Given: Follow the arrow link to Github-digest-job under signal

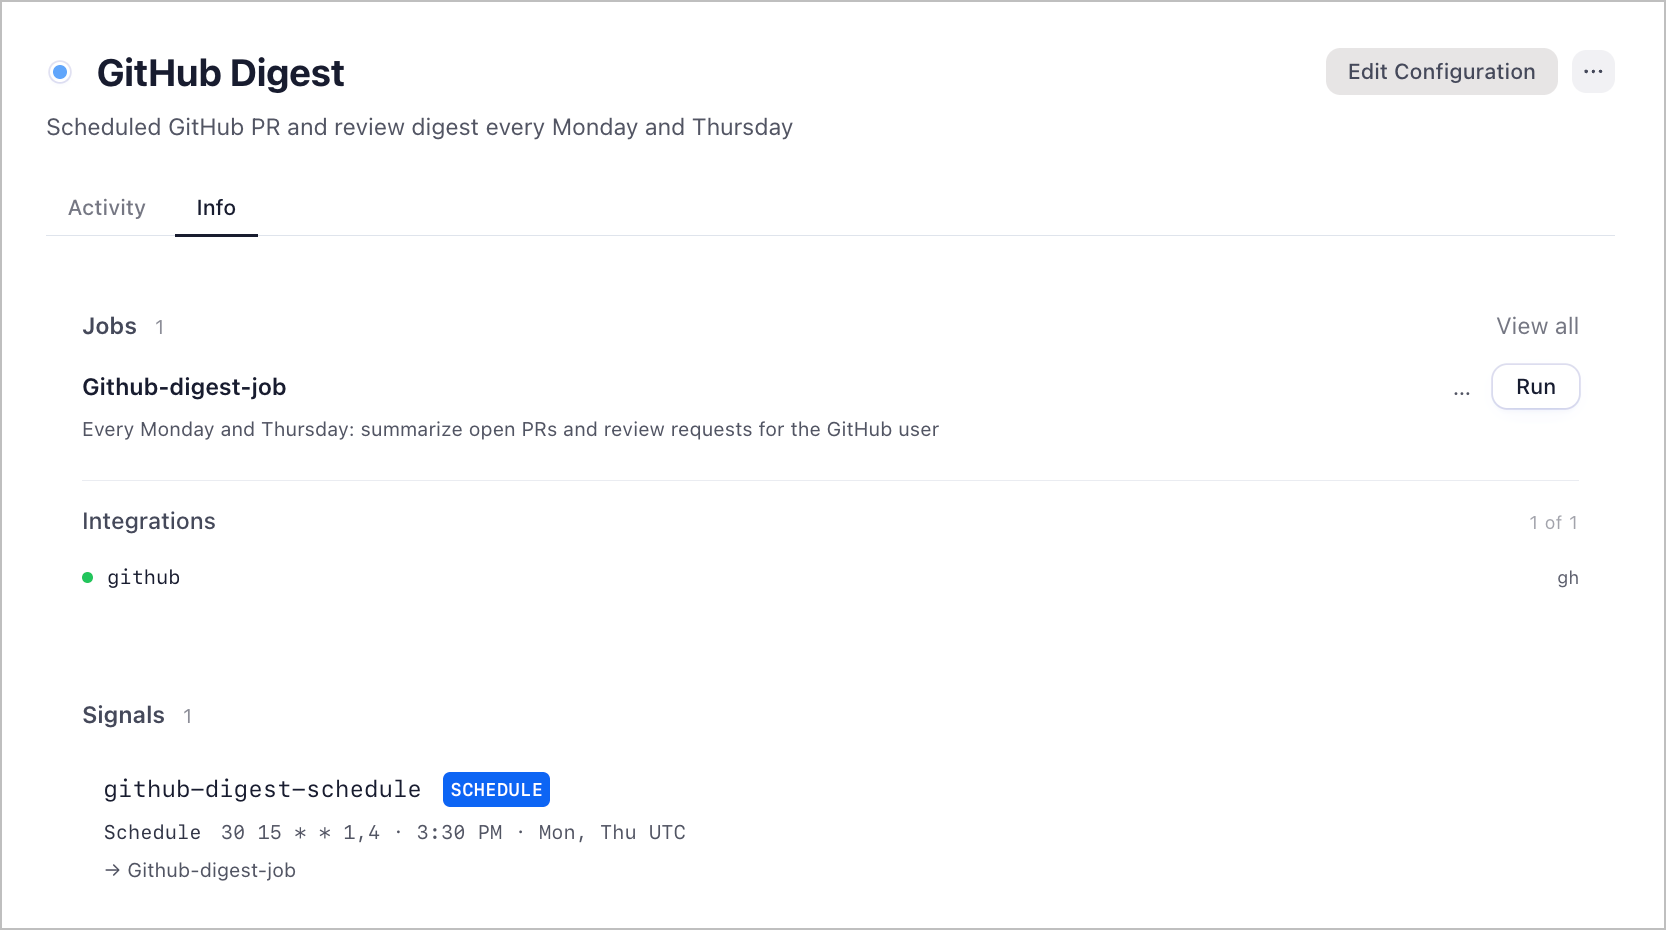Looking at the screenshot, I should click(x=200, y=870).
